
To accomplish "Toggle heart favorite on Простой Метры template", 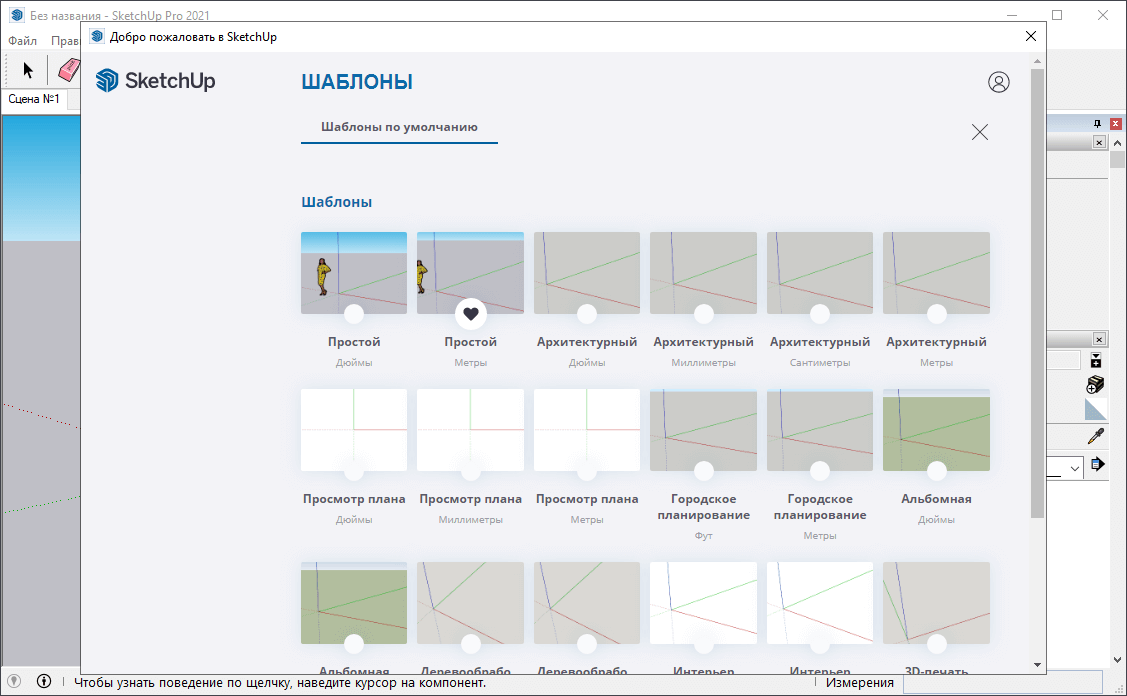I will (470, 314).
